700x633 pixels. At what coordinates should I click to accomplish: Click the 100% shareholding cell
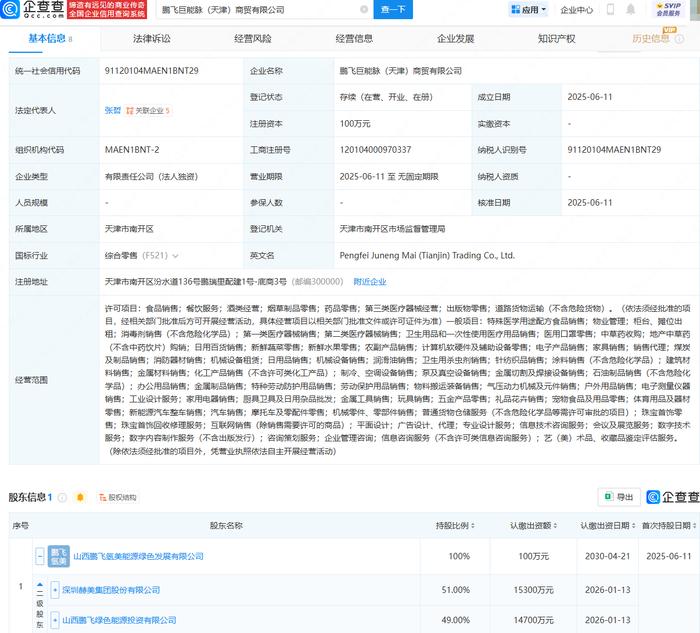point(459,556)
